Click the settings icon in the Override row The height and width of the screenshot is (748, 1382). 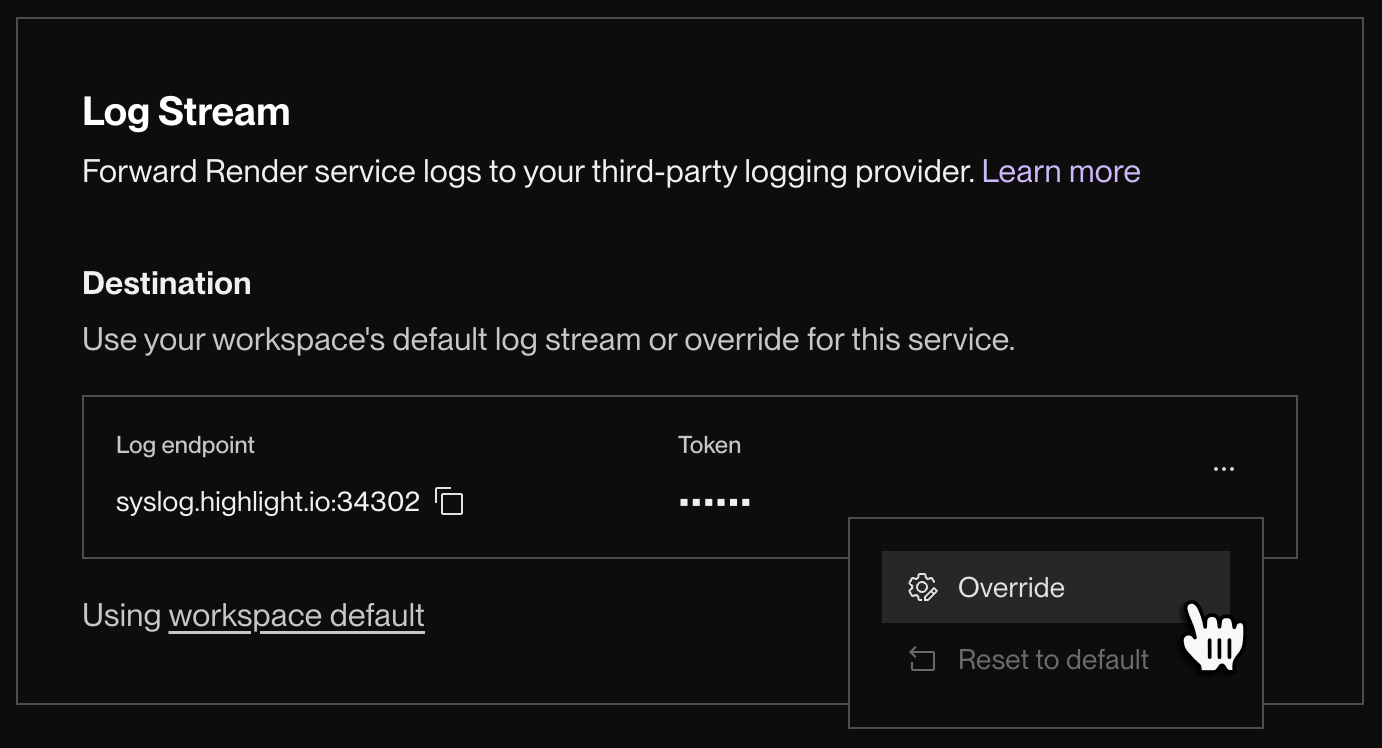[x=923, y=587]
